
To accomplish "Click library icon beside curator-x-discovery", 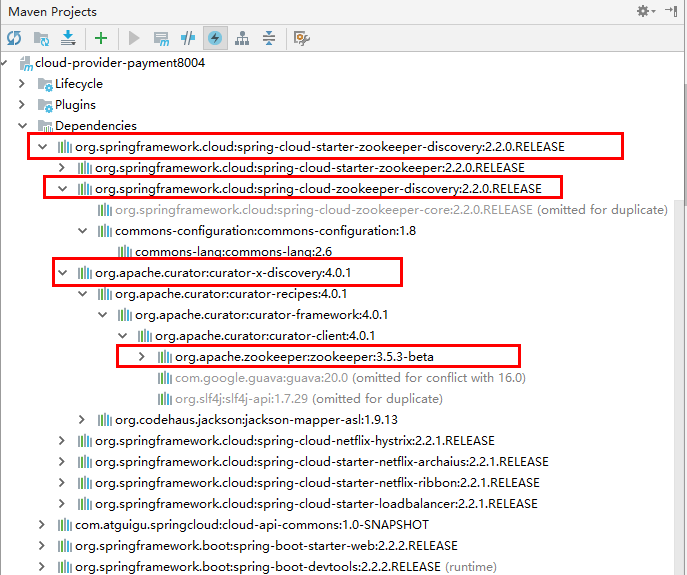I will coord(85,273).
